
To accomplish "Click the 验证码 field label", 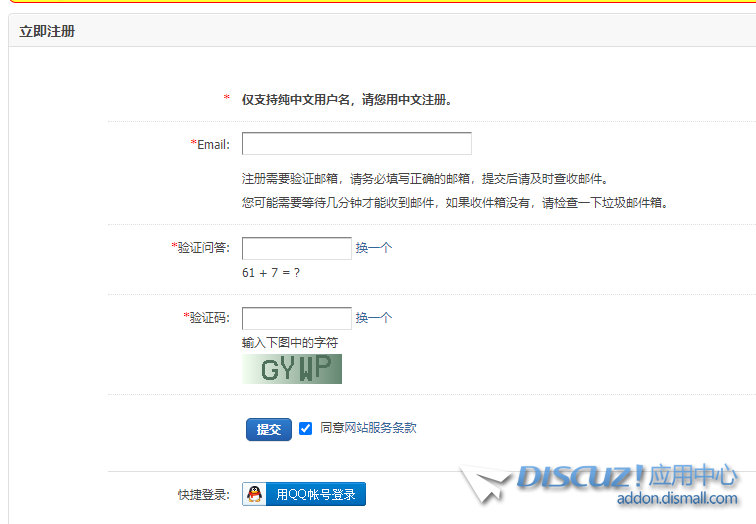I will (206, 318).
